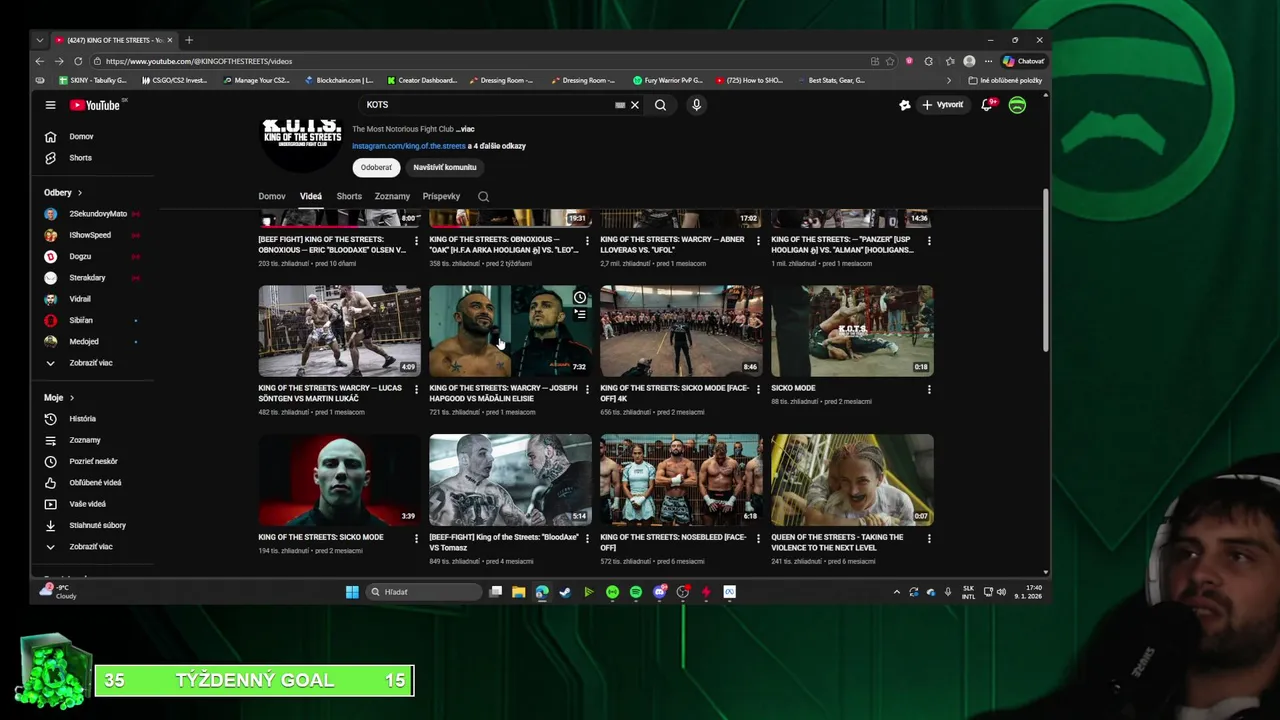Click the Vytvoriť create button

(x=943, y=105)
